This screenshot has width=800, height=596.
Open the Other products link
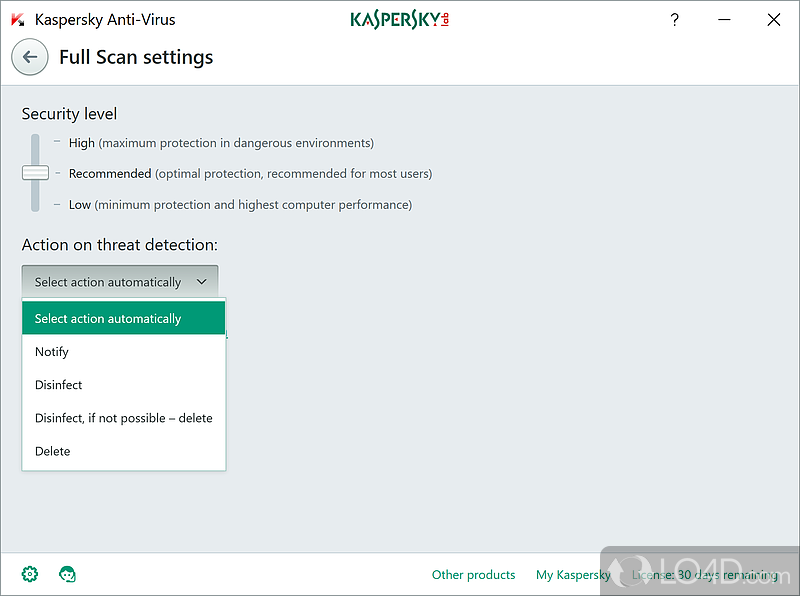point(473,575)
